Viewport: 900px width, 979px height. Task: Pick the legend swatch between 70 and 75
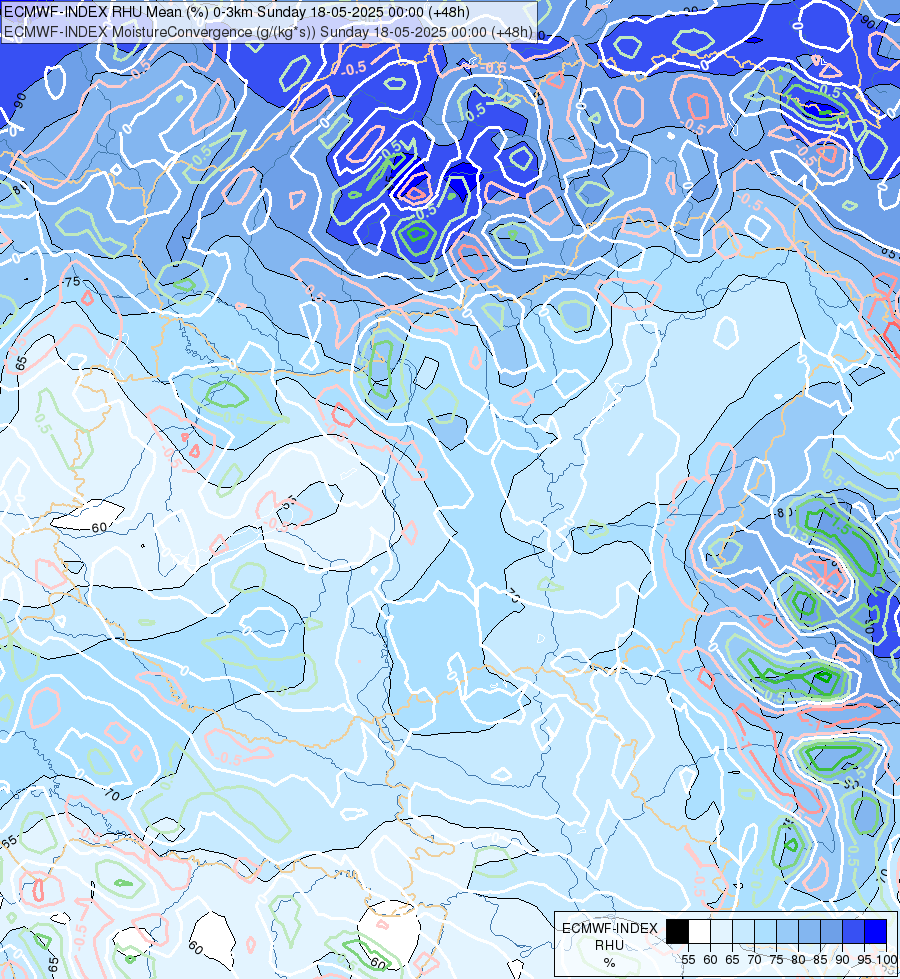point(766,931)
